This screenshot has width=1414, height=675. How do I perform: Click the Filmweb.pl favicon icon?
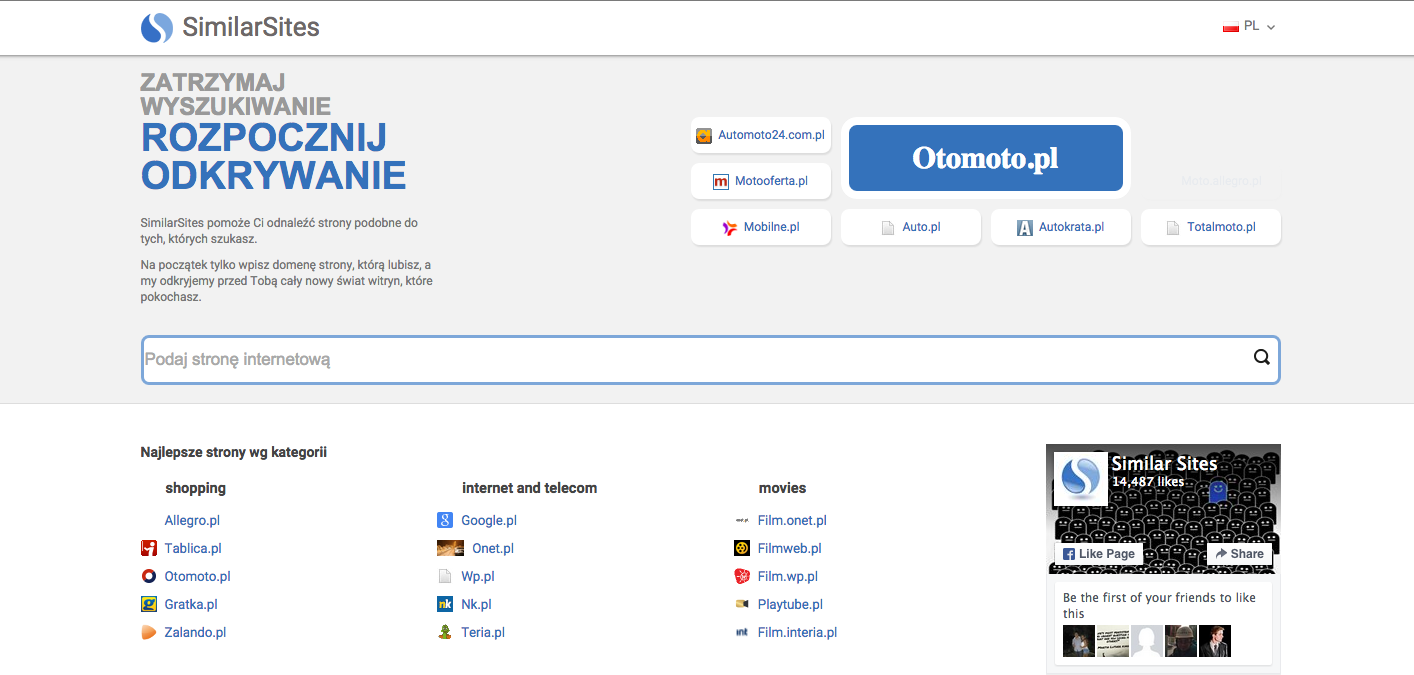[x=742, y=548]
